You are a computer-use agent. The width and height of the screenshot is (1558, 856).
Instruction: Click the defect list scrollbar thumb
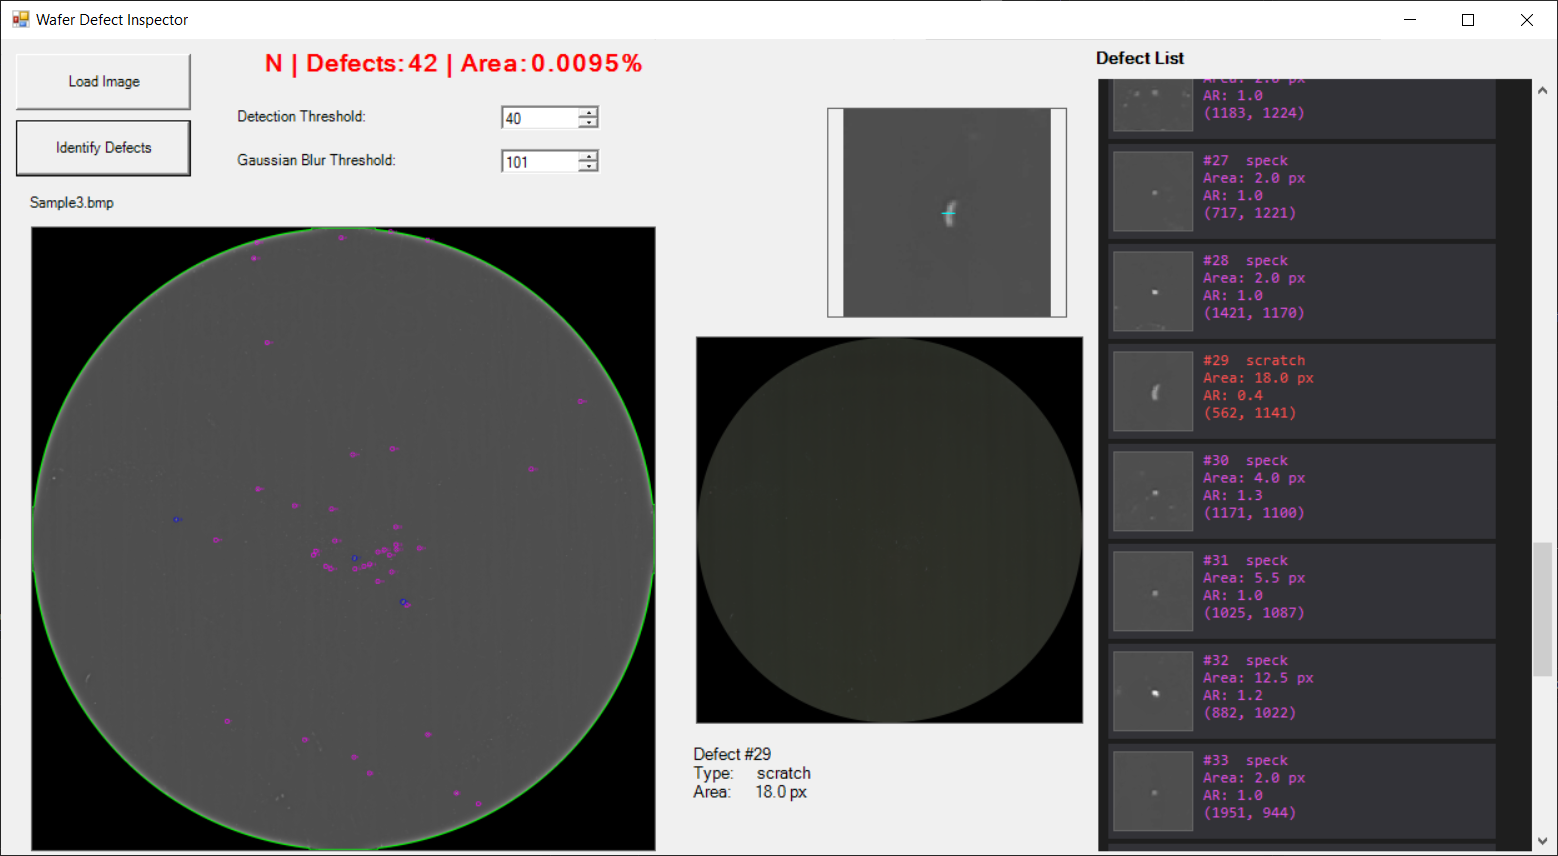[x=1543, y=610]
